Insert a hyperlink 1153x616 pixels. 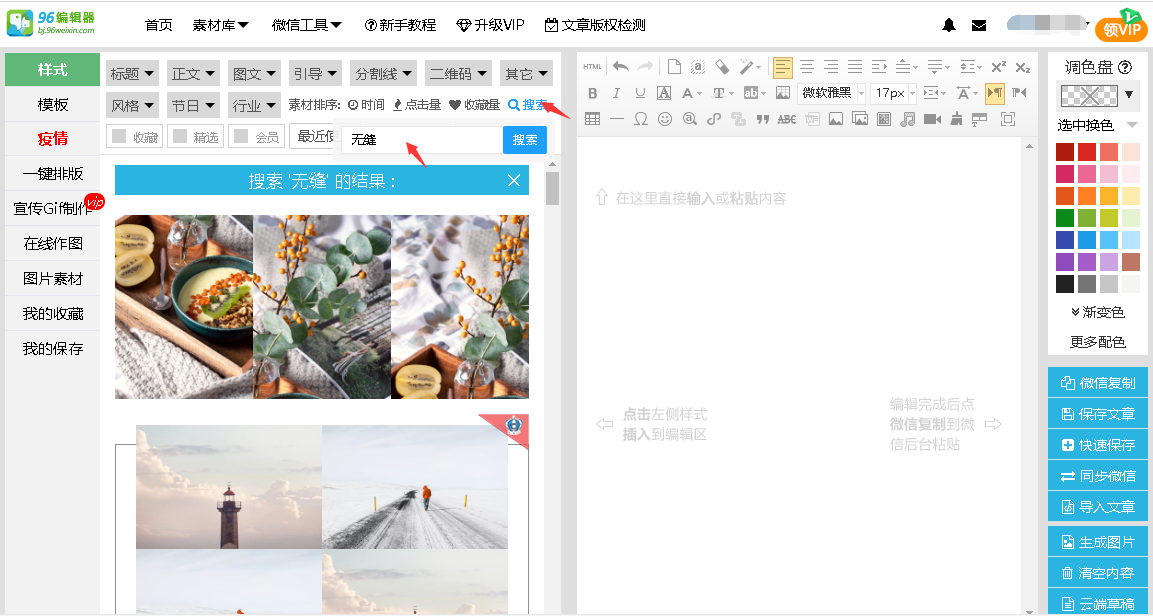[713, 118]
